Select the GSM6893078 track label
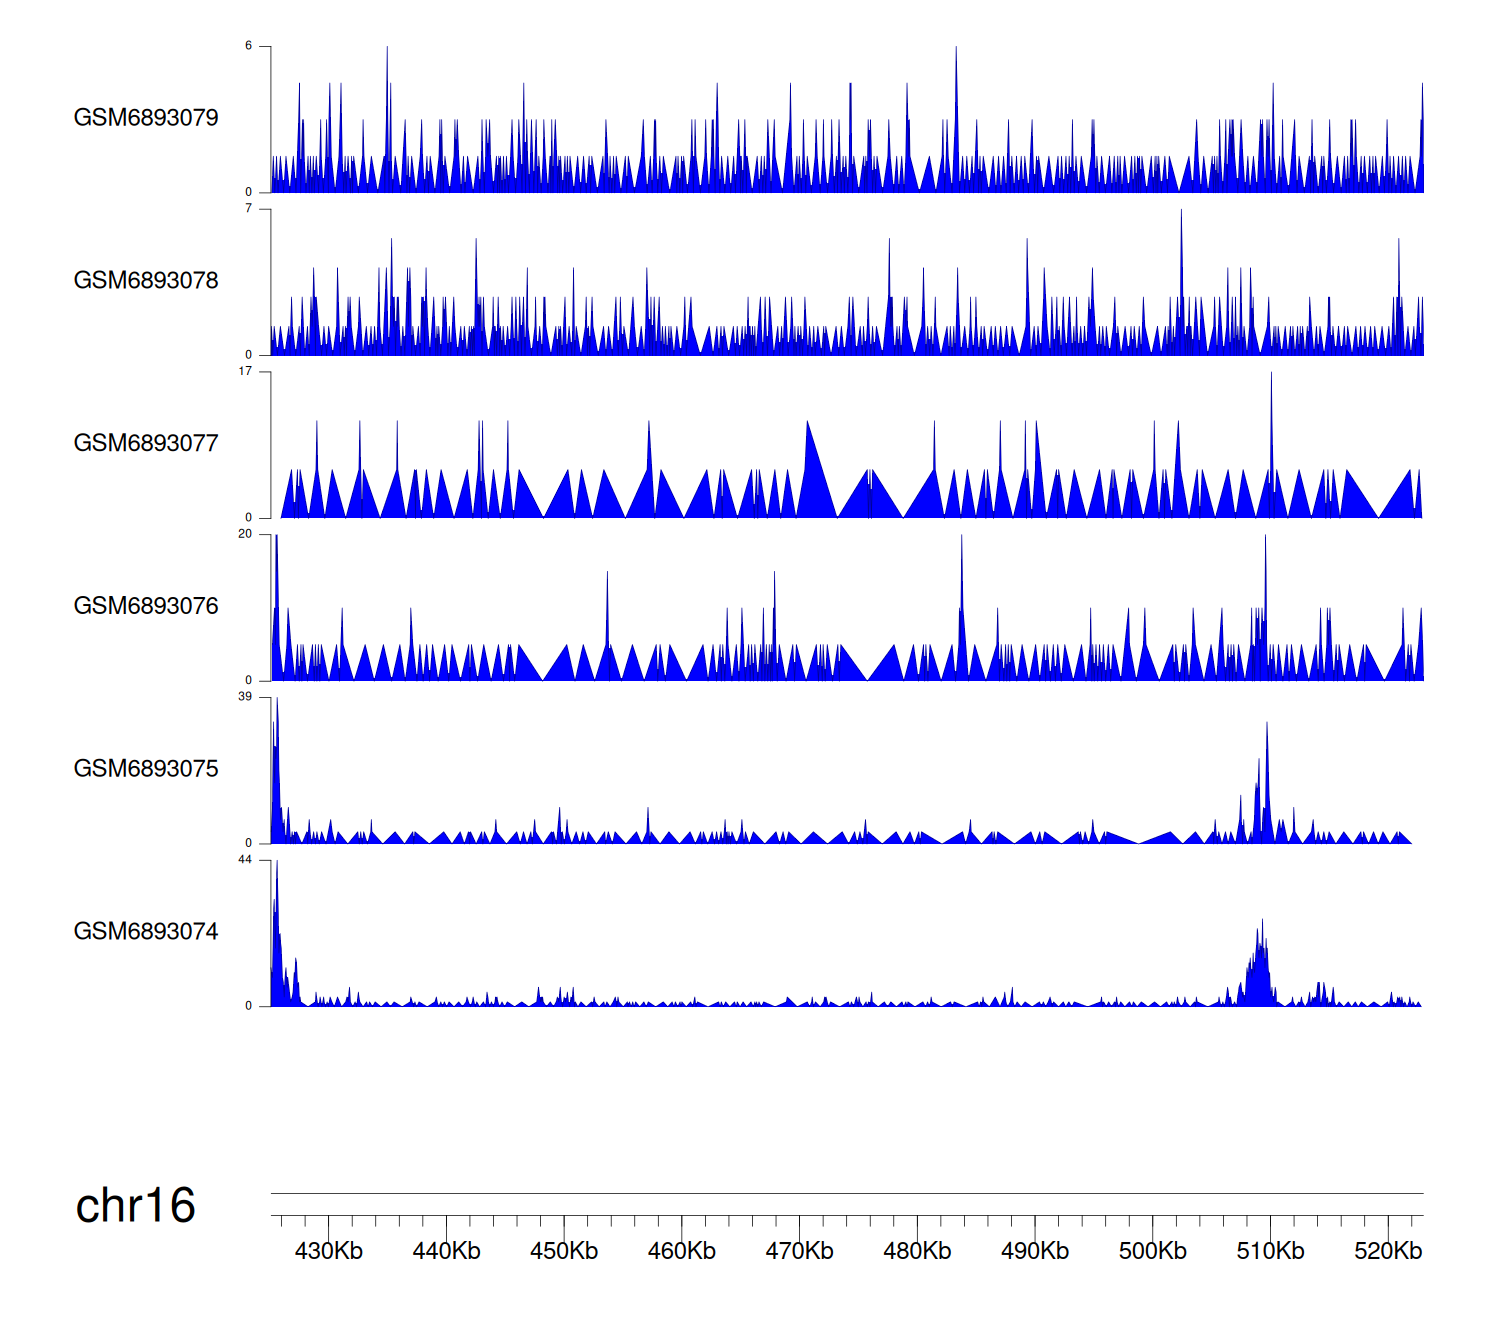 click(x=146, y=281)
